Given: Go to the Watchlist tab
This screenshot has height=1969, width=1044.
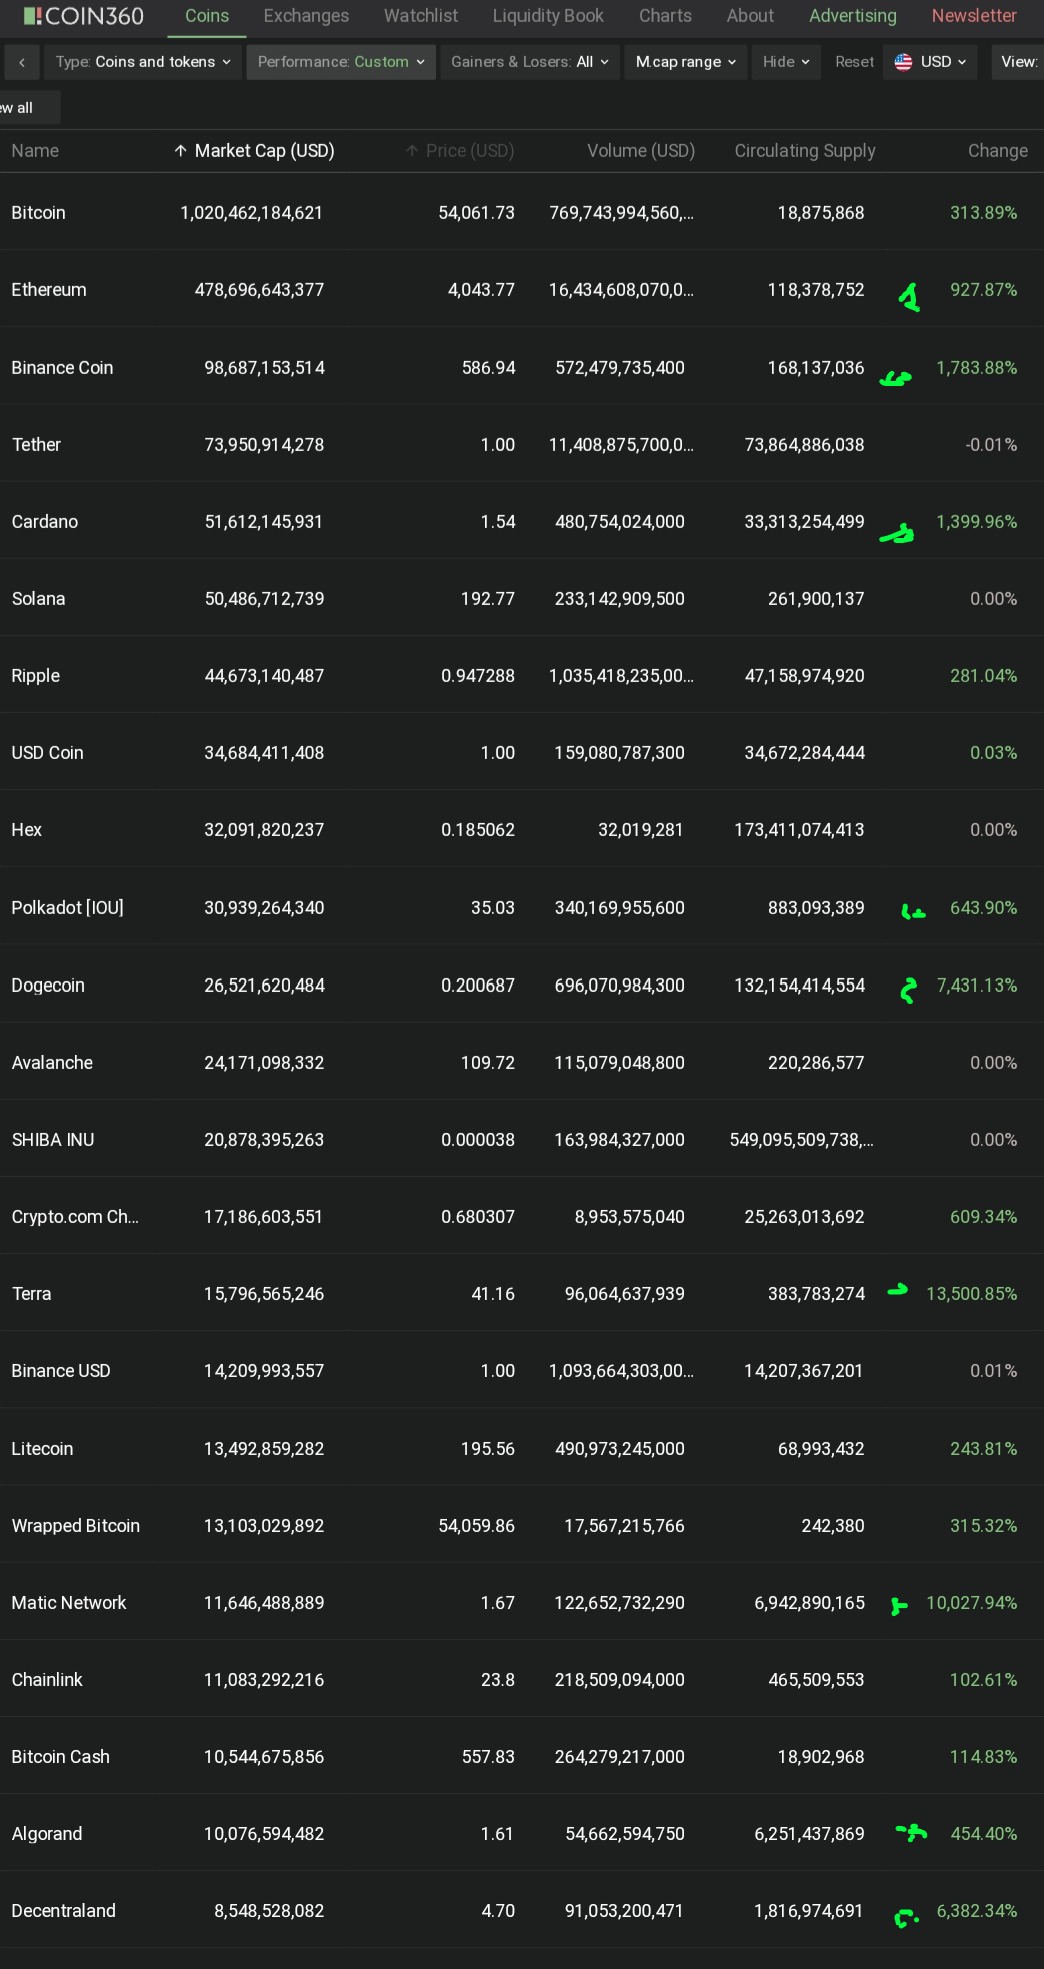Looking at the screenshot, I should pos(421,16).
